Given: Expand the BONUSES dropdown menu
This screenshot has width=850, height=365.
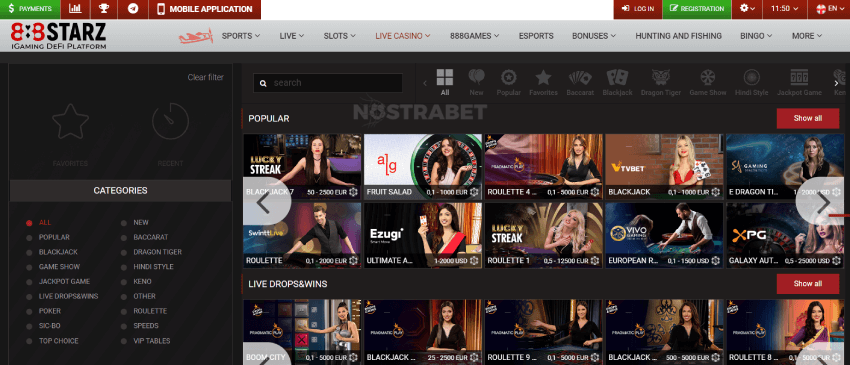Looking at the screenshot, I should pos(594,36).
